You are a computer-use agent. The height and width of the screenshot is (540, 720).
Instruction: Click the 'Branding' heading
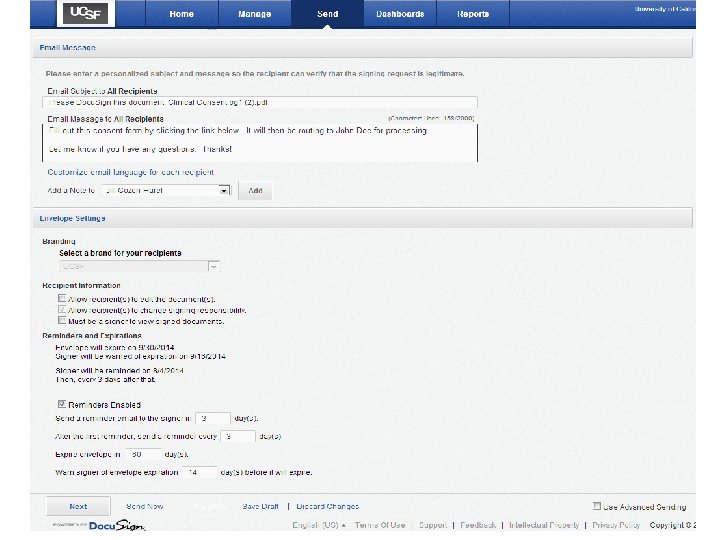pos(59,241)
